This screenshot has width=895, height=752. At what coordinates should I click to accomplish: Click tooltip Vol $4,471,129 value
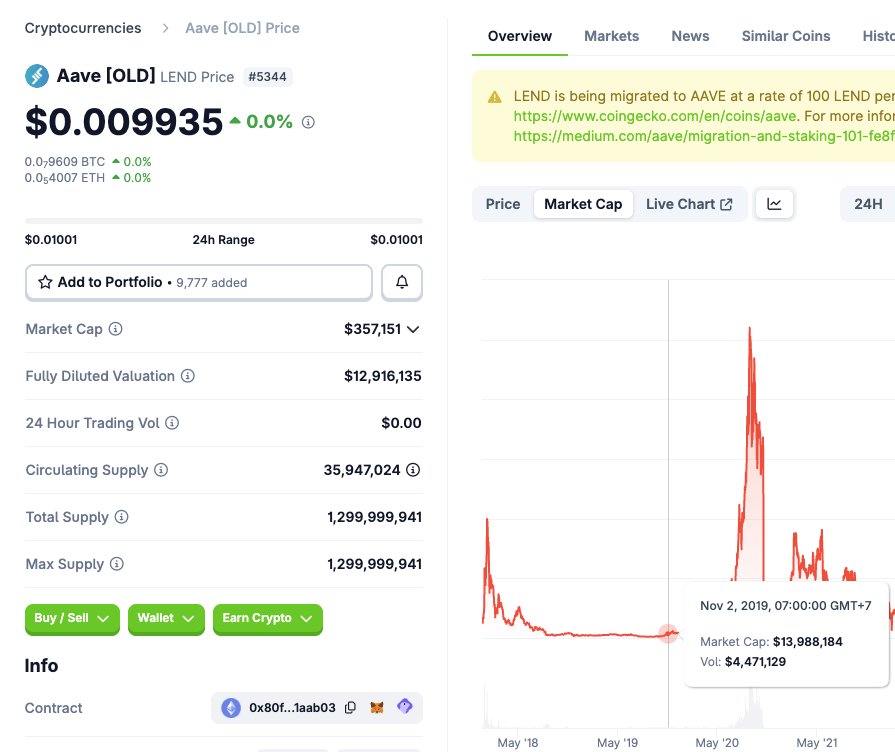click(755, 661)
